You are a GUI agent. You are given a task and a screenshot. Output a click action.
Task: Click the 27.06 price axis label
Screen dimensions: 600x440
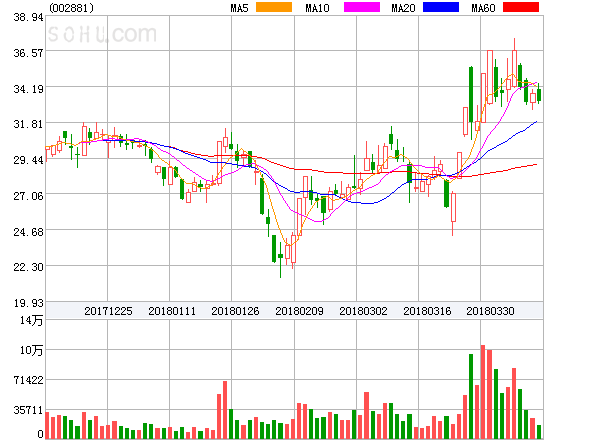[x=28, y=196]
